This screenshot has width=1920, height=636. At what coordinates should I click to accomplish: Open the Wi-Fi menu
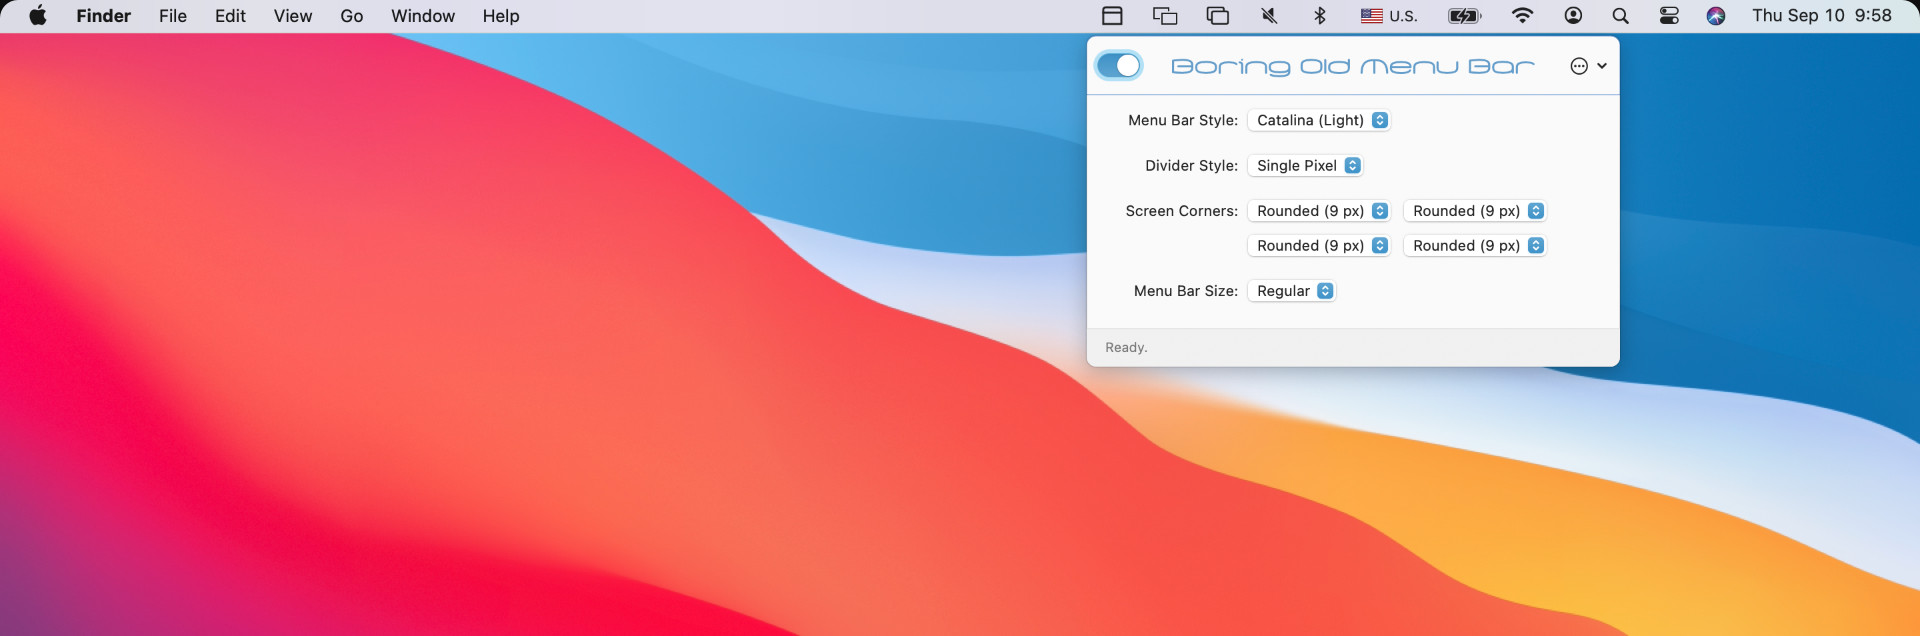1522,16
